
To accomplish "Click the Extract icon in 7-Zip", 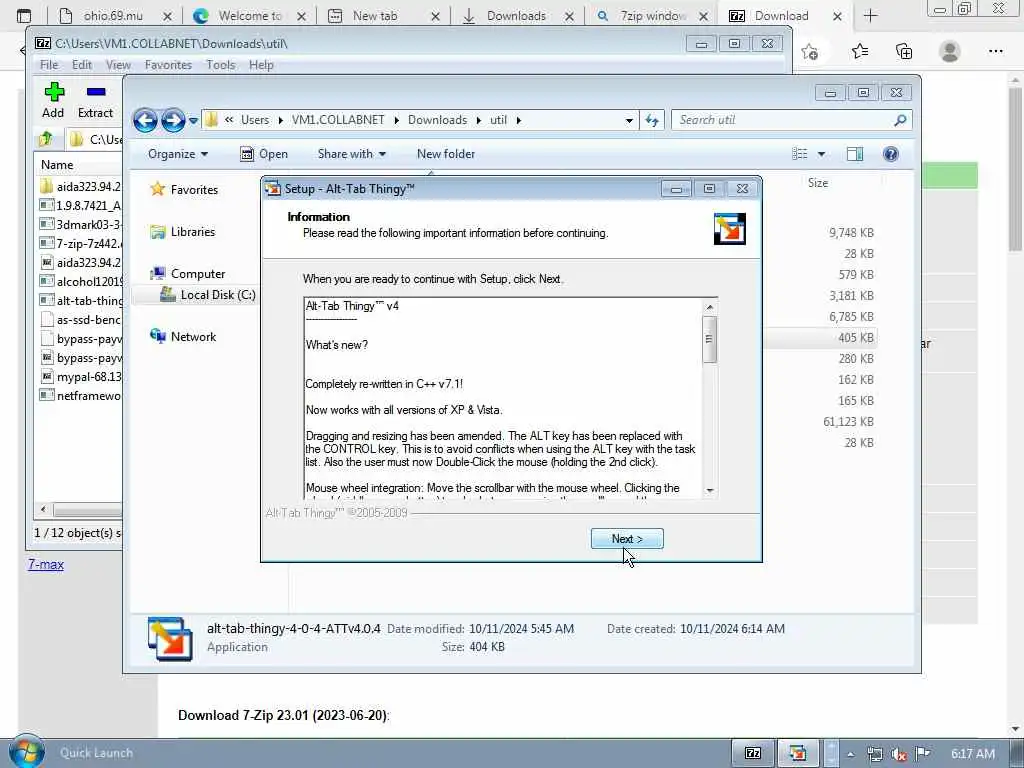I will coord(95,100).
